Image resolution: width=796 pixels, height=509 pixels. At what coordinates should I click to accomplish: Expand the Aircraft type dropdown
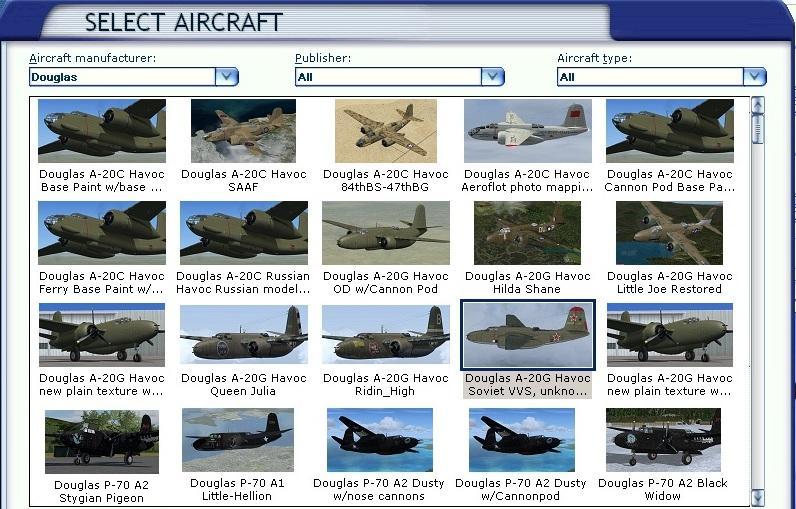point(754,77)
